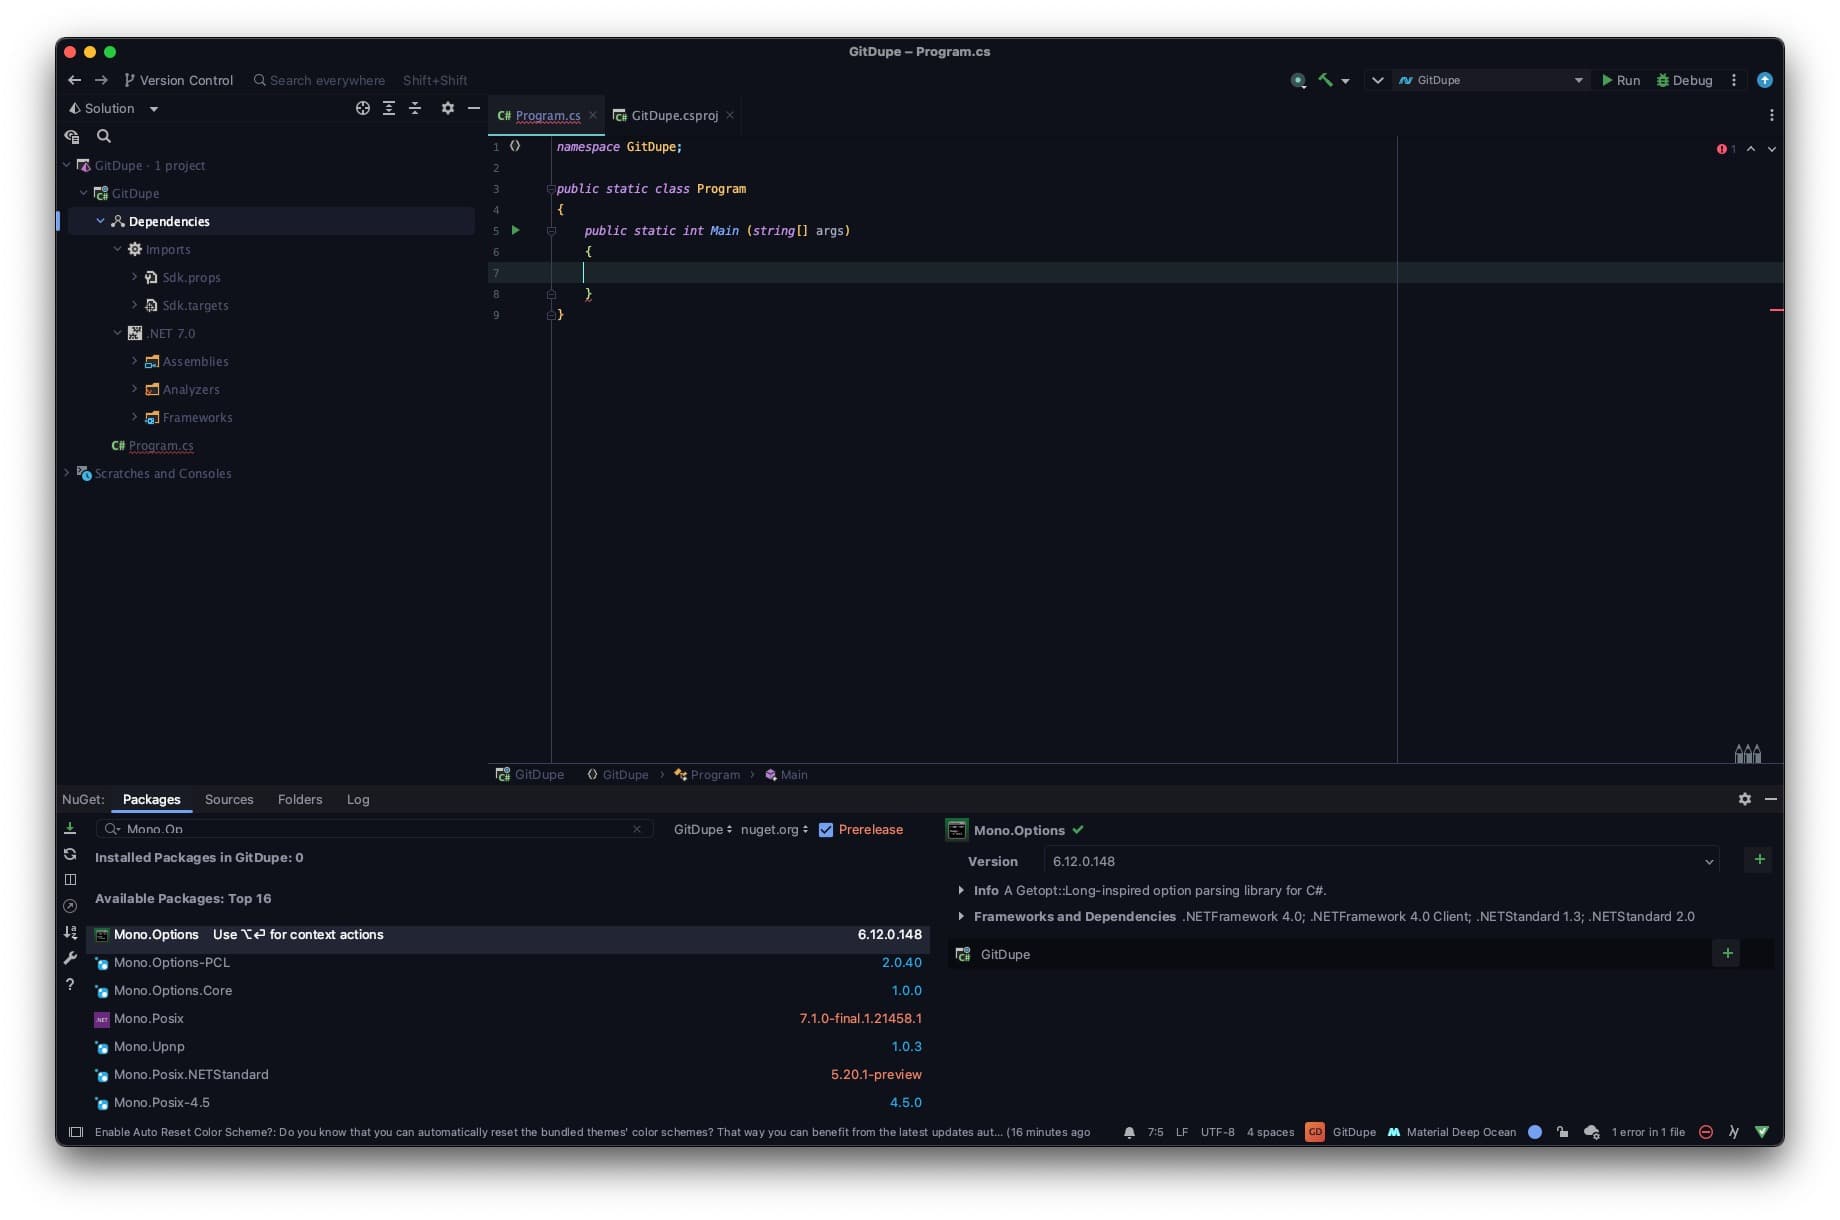Viewport: 1840px width, 1220px height.
Task: Click the locate in solution crosshair icon
Action: click(x=363, y=108)
